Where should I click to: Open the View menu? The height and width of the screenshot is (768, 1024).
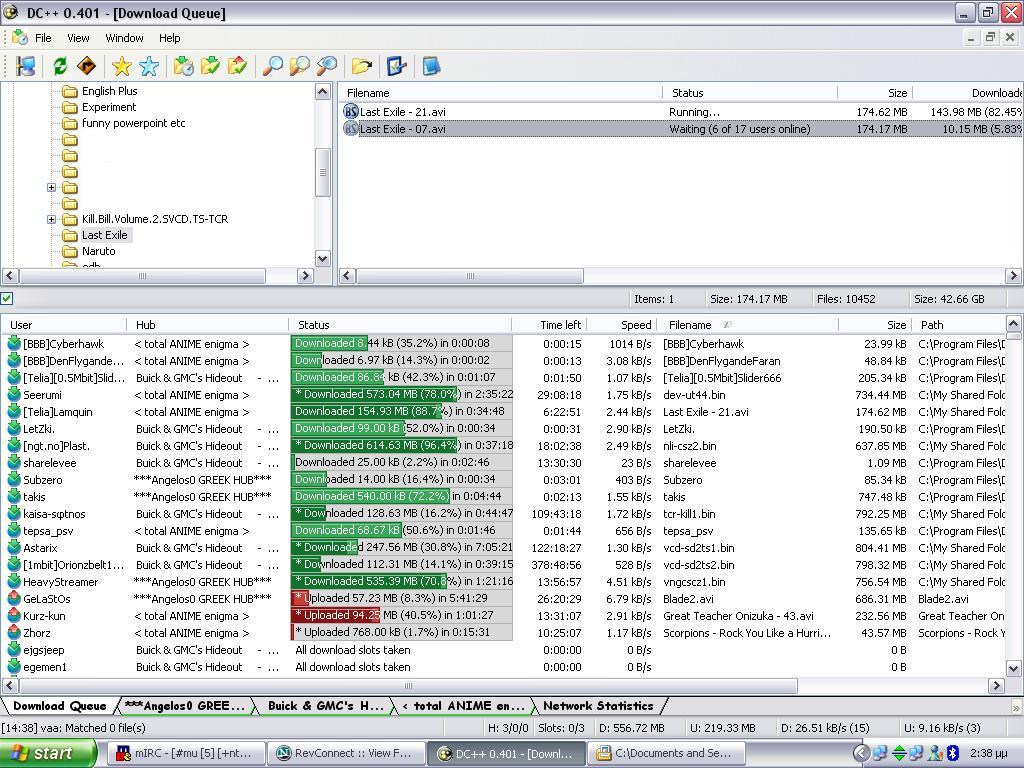pos(78,38)
